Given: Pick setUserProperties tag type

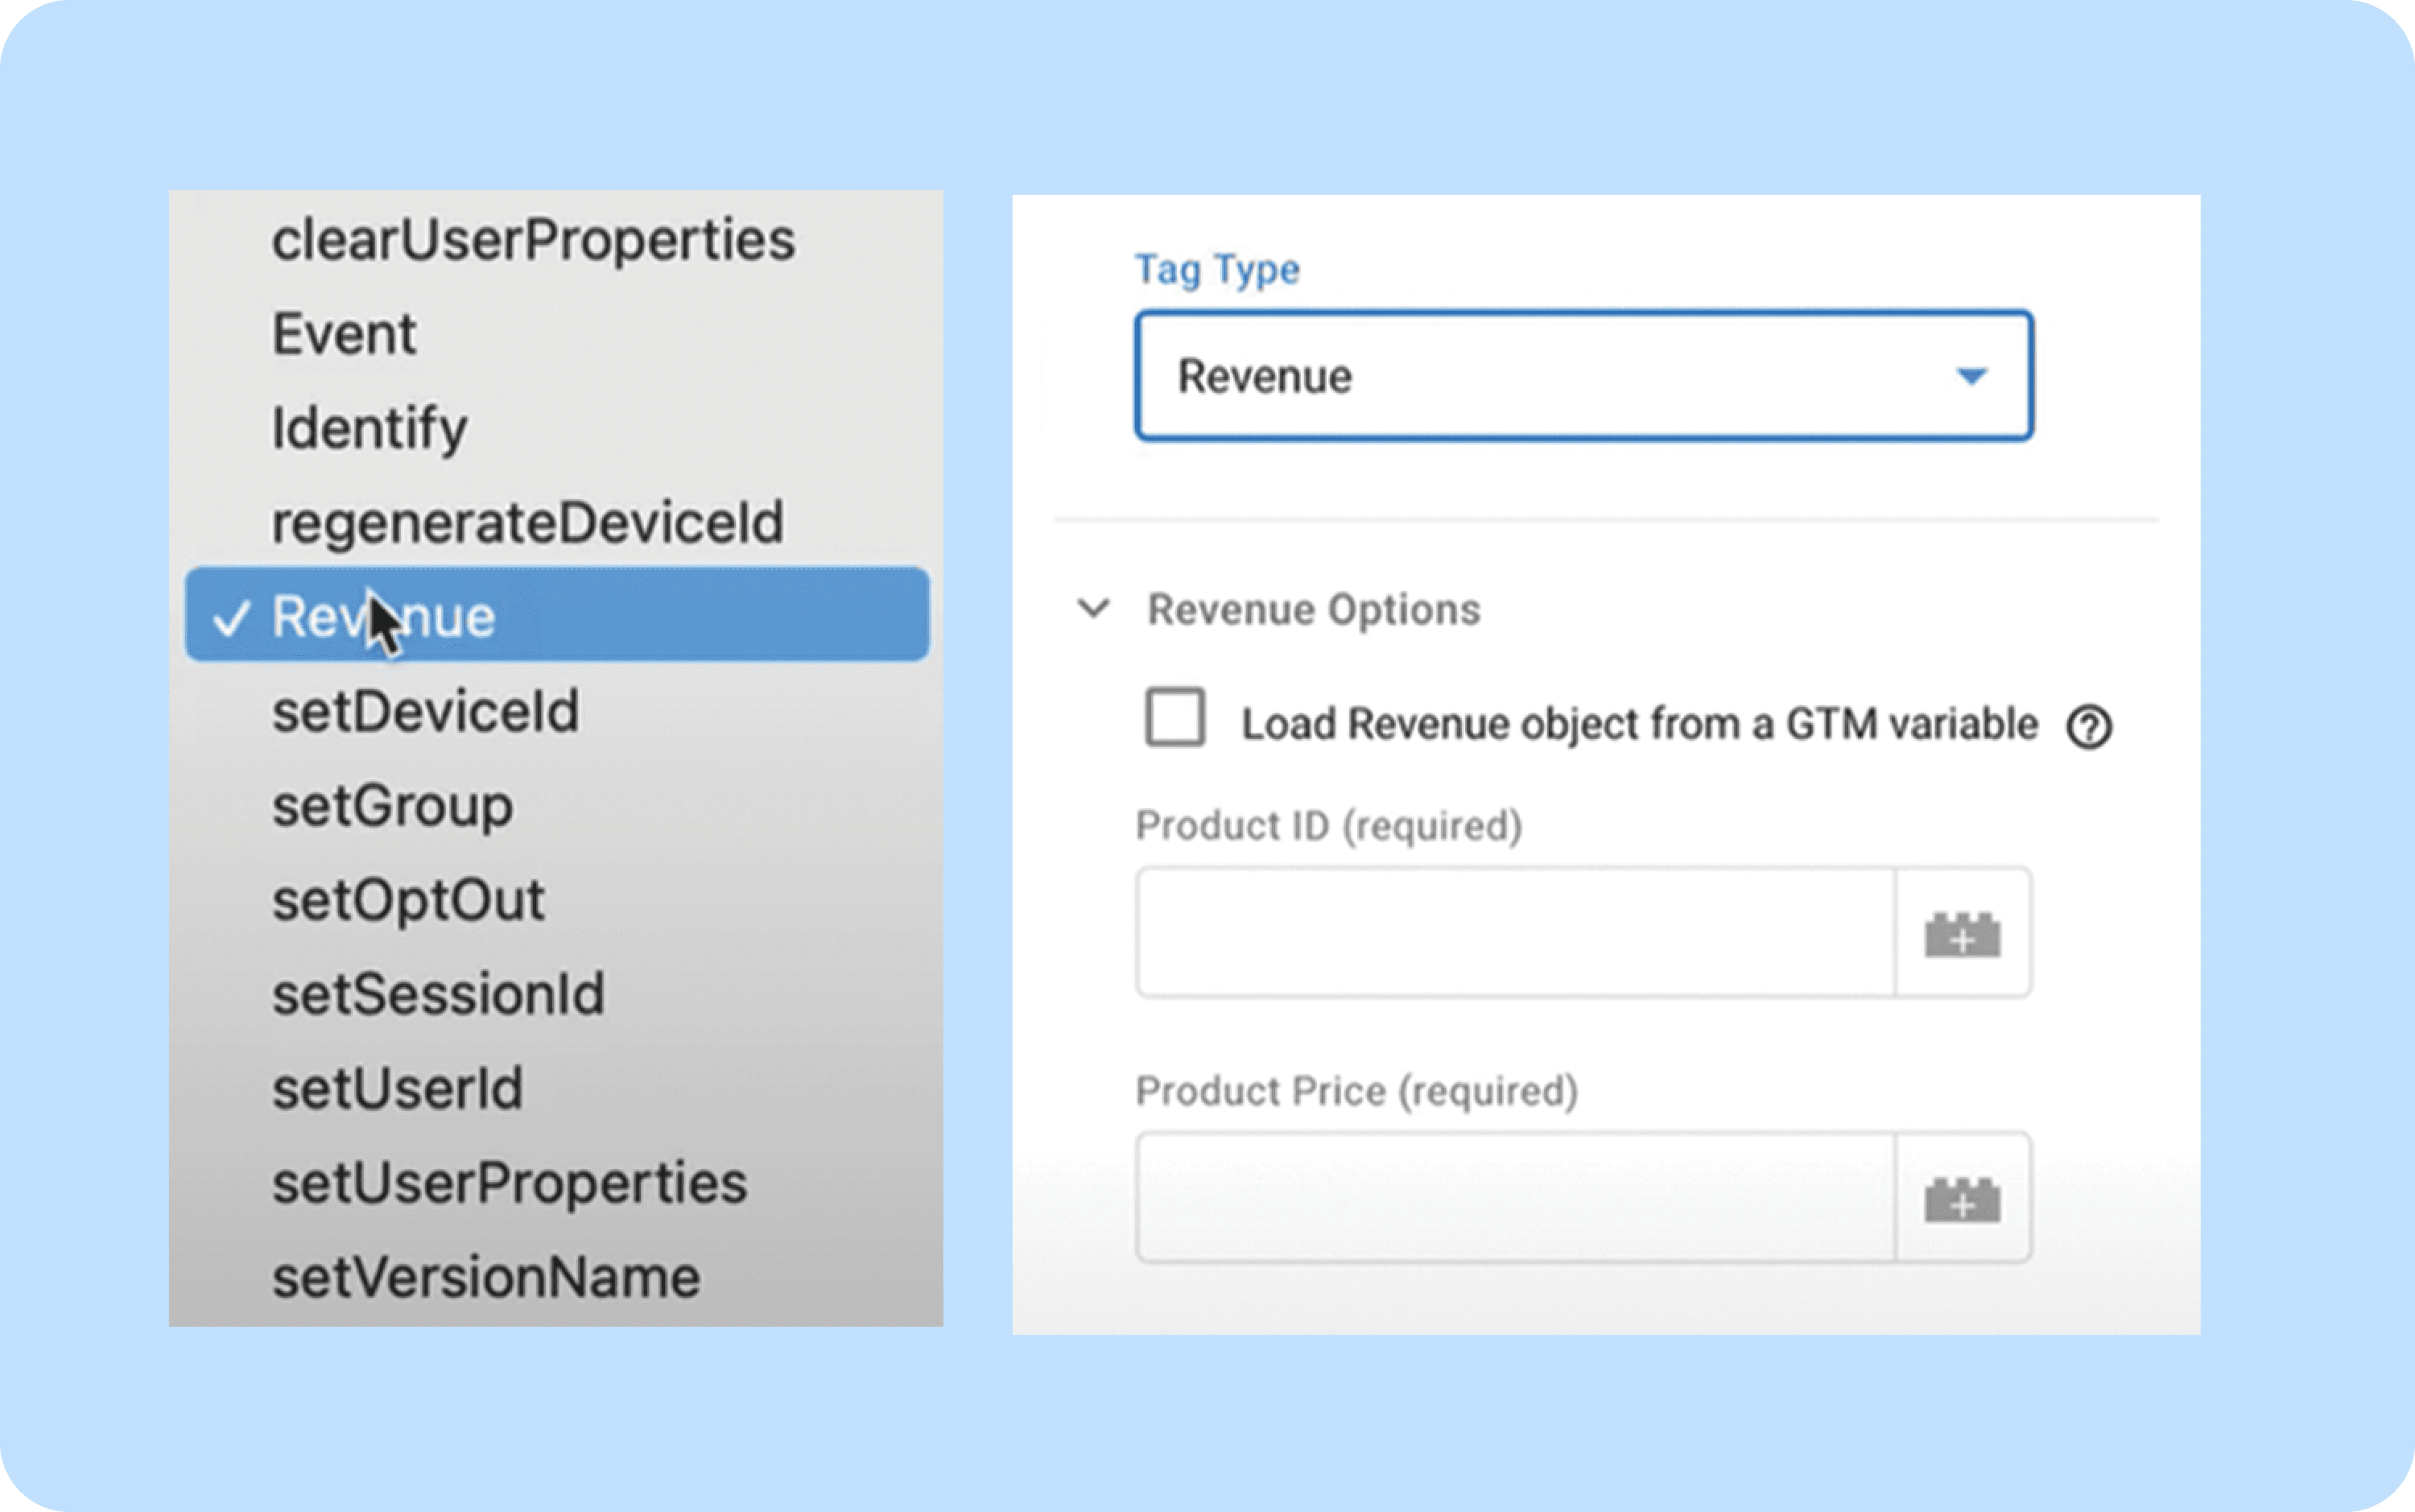Looking at the screenshot, I should (x=509, y=1183).
